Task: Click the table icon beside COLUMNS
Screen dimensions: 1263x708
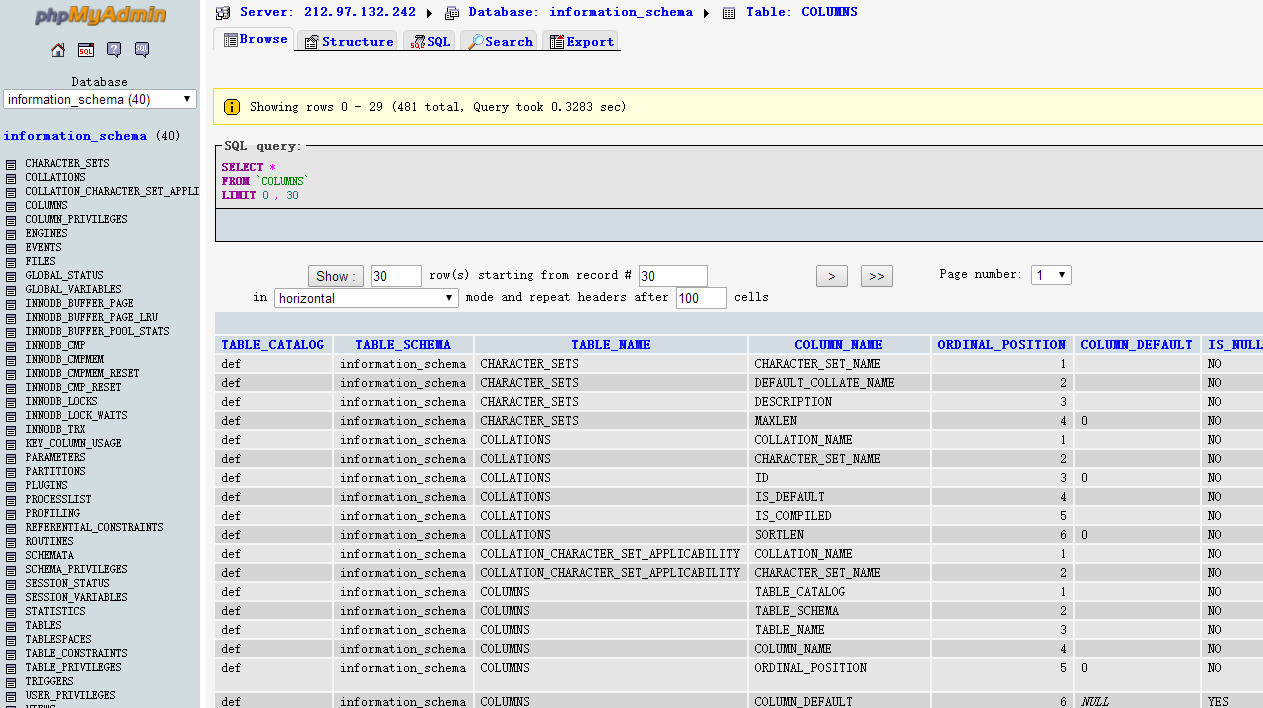Action: click(x=11, y=206)
